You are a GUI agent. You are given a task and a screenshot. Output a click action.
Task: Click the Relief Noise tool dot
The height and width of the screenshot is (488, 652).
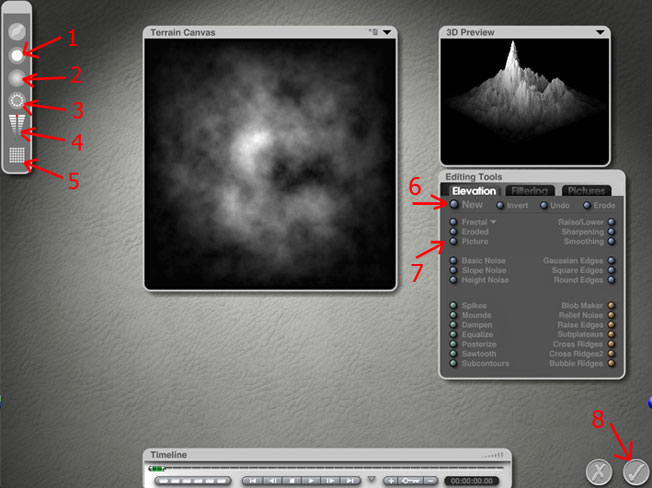612,315
